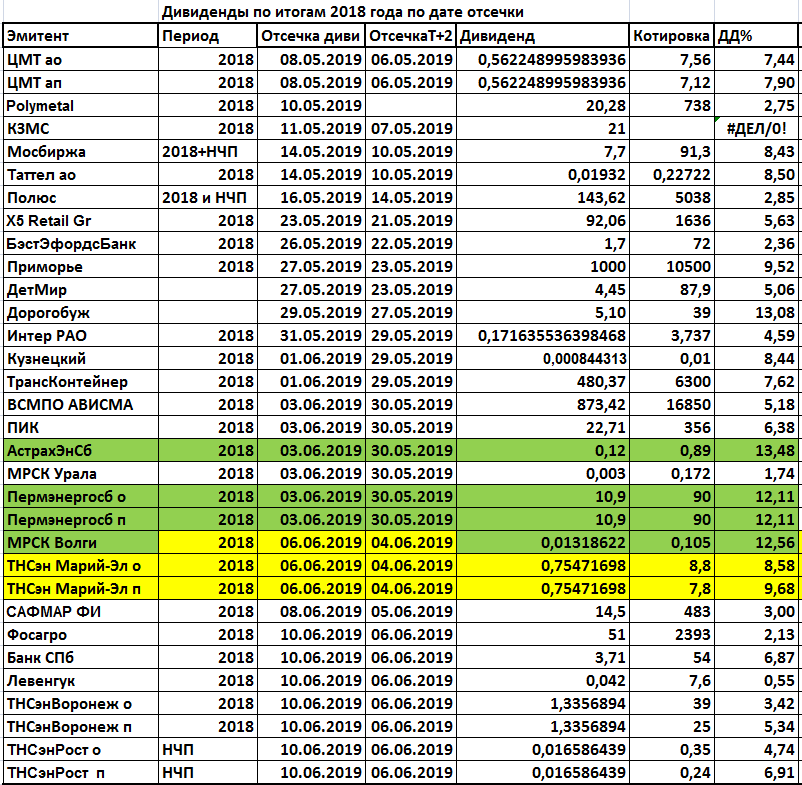Image resolution: width=802 pixels, height=785 pixels.
Task: Select the 'КЗМС' issuer cell
Action: (81, 128)
